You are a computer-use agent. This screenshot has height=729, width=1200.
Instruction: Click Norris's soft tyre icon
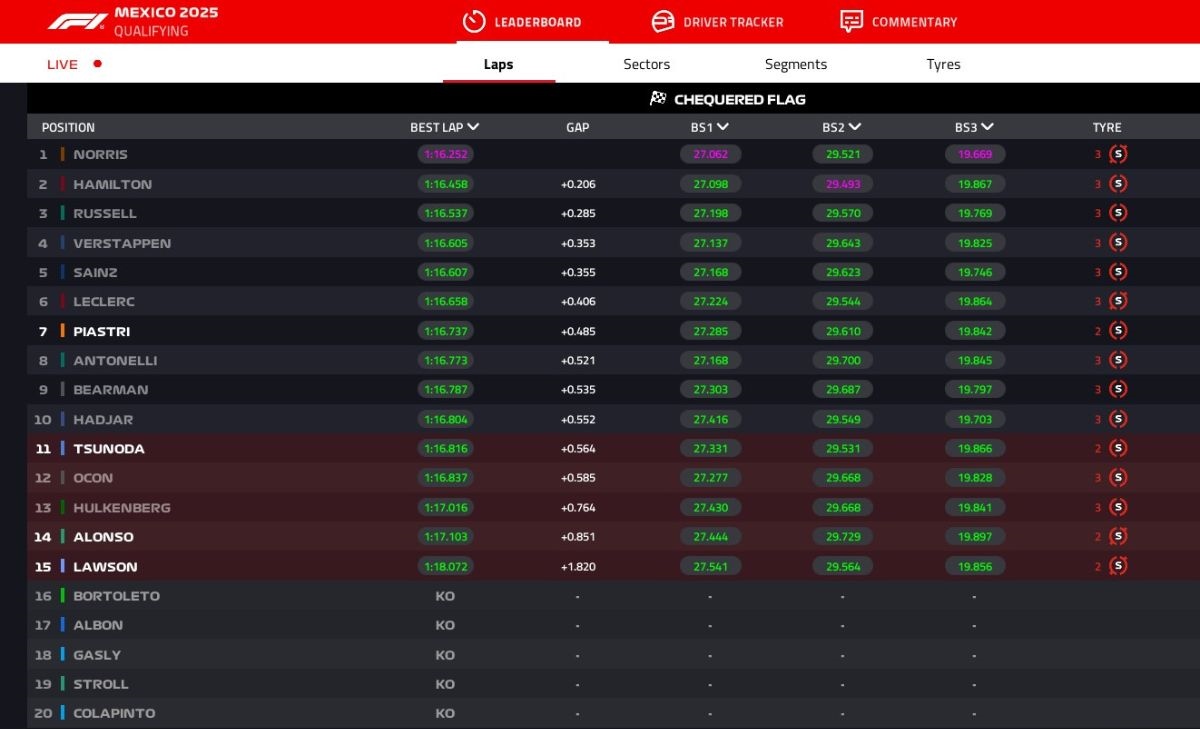click(1118, 154)
